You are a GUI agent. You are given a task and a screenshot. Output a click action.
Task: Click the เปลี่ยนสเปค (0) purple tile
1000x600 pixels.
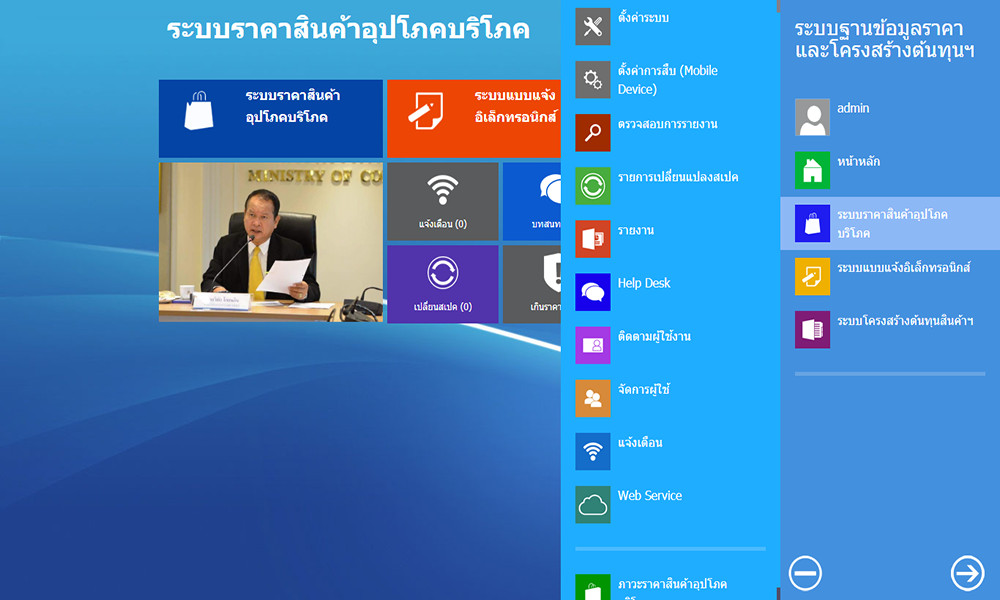tap(443, 284)
